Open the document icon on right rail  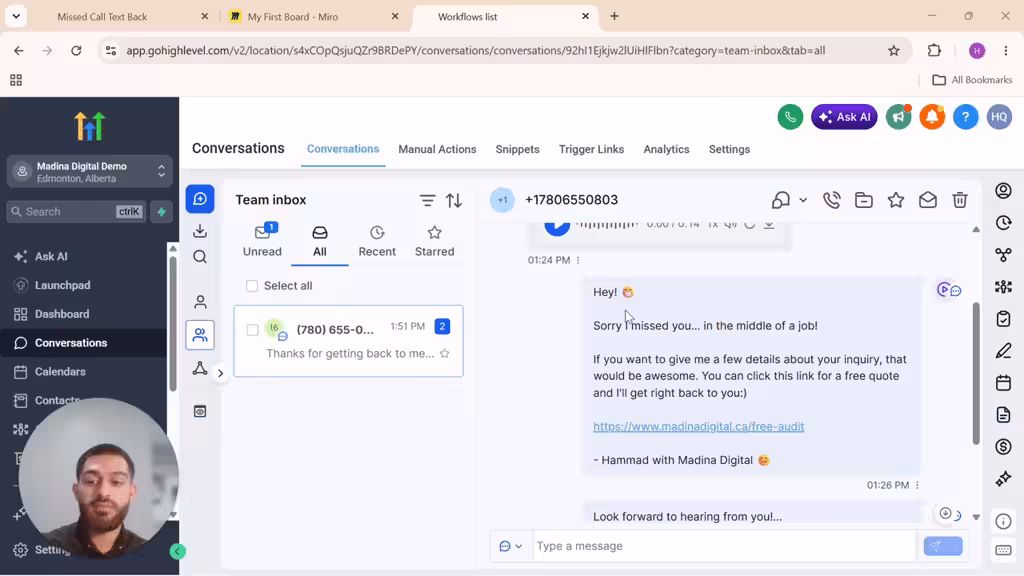1004,415
